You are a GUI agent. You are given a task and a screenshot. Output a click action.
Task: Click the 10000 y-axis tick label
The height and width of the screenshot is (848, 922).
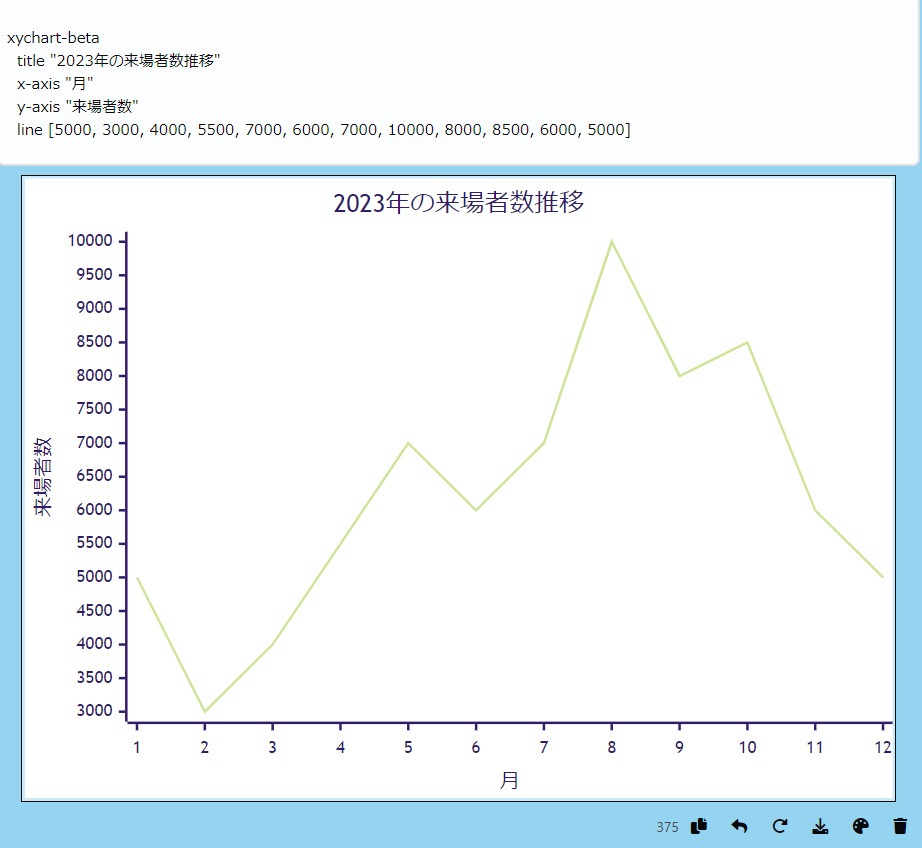coord(90,241)
